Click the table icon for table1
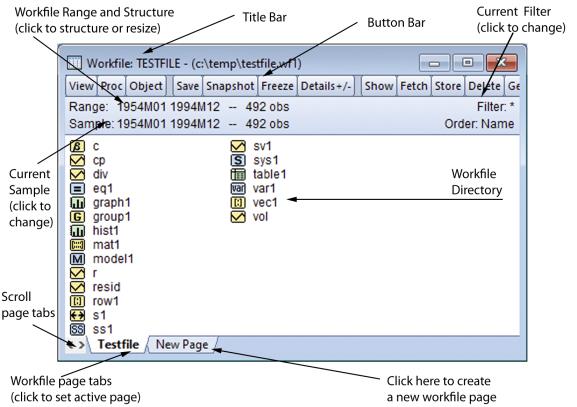This screenshot has height=407, width=577. (238, 174)
